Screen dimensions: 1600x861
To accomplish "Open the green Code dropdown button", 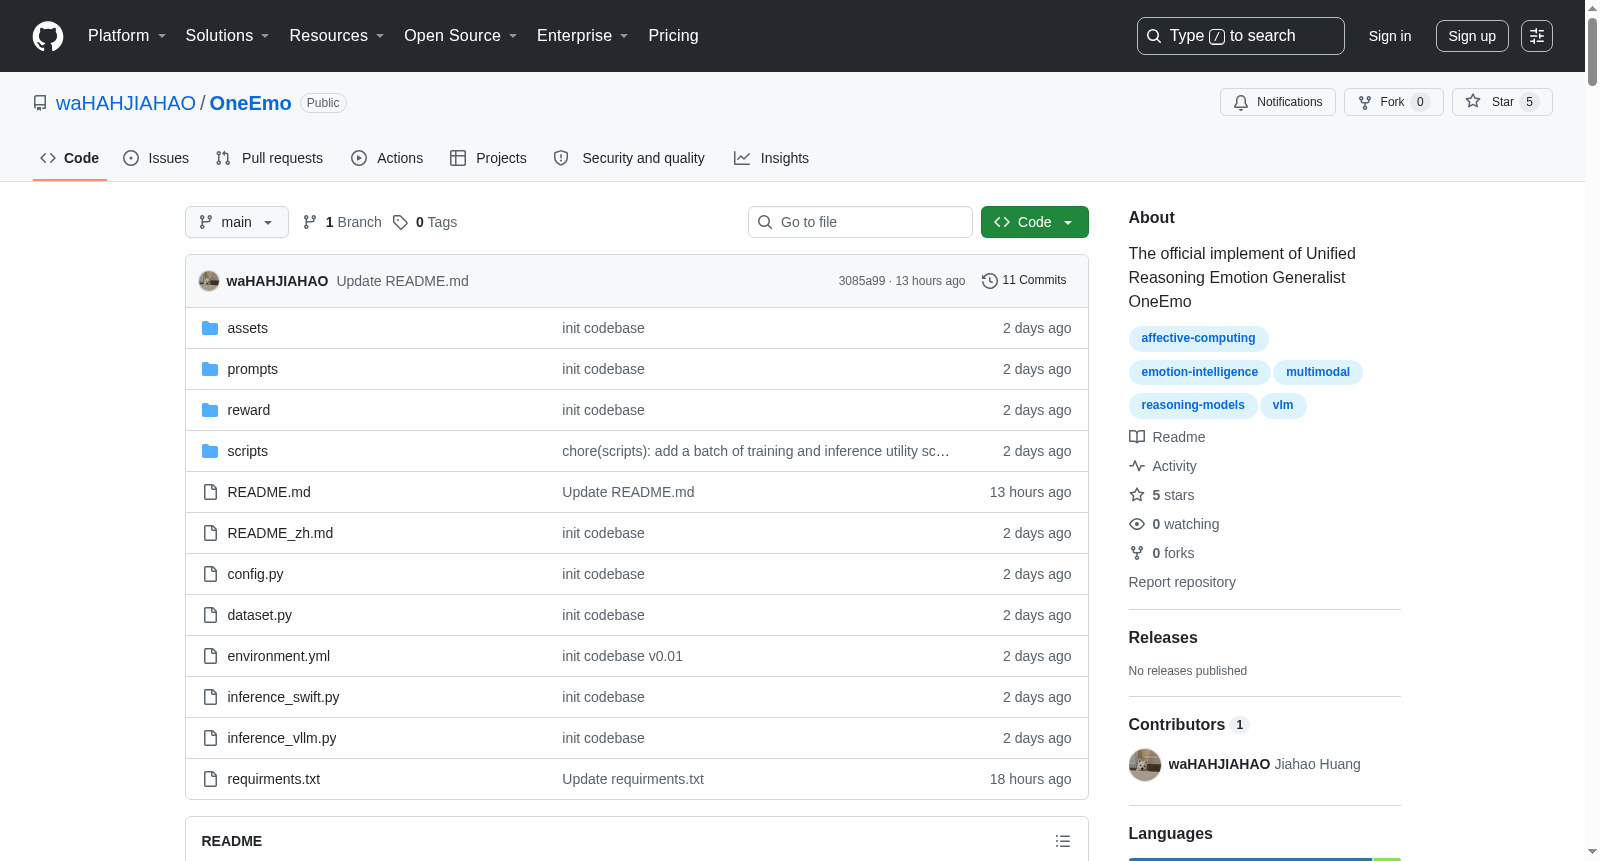I will coord(1035,222).
